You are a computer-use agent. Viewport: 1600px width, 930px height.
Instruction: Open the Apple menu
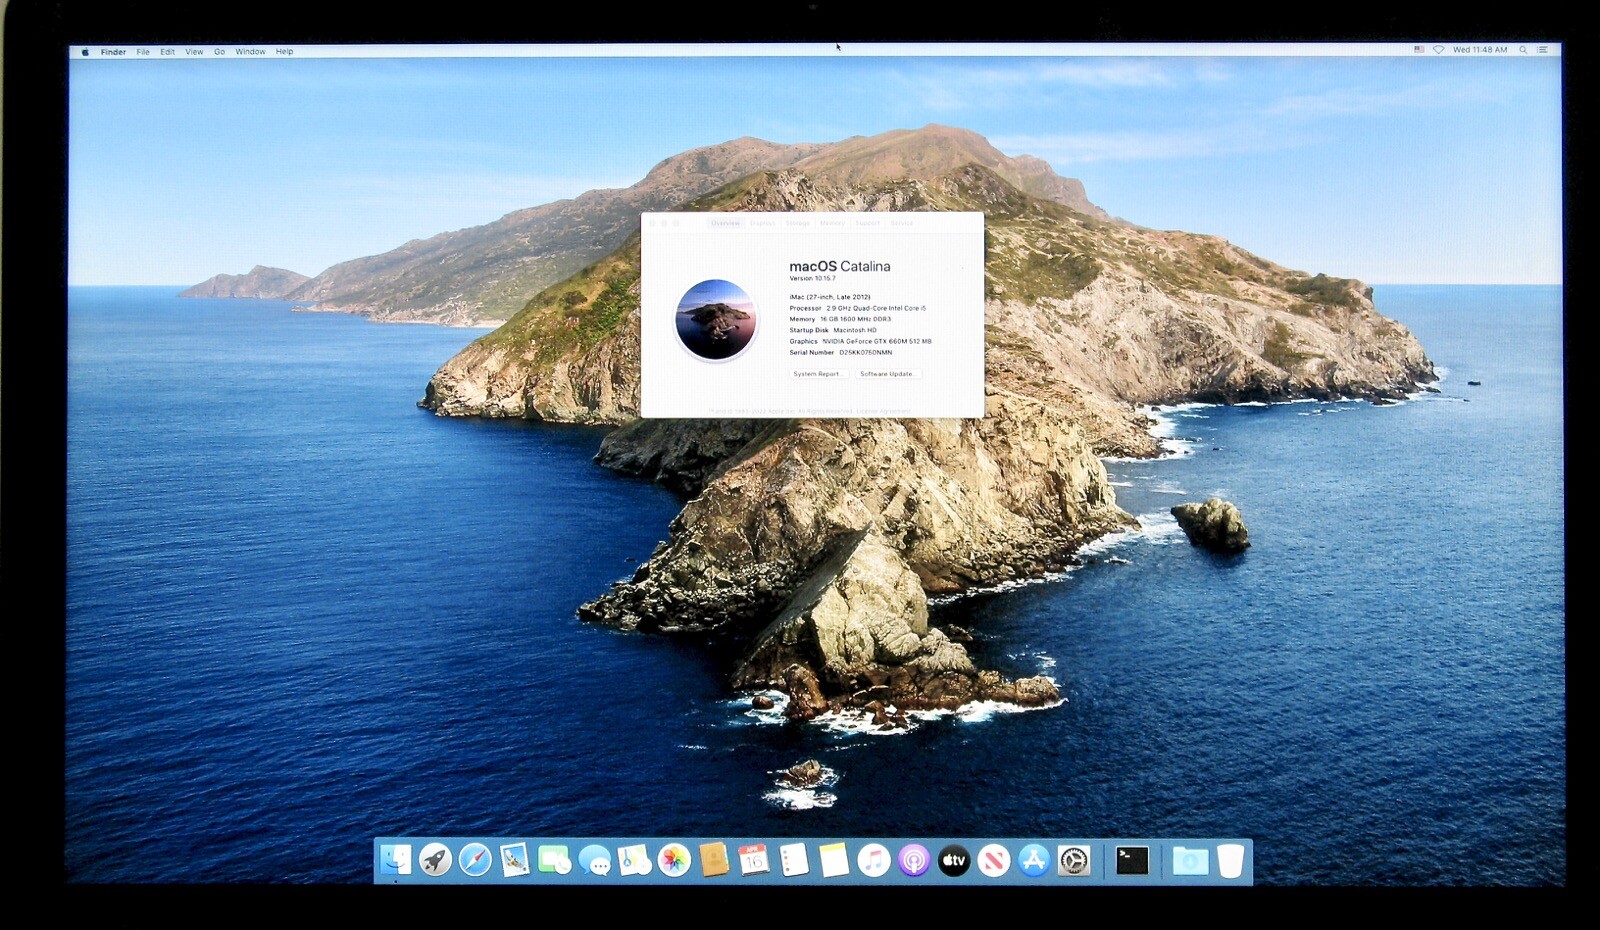[x=85, y=51]
